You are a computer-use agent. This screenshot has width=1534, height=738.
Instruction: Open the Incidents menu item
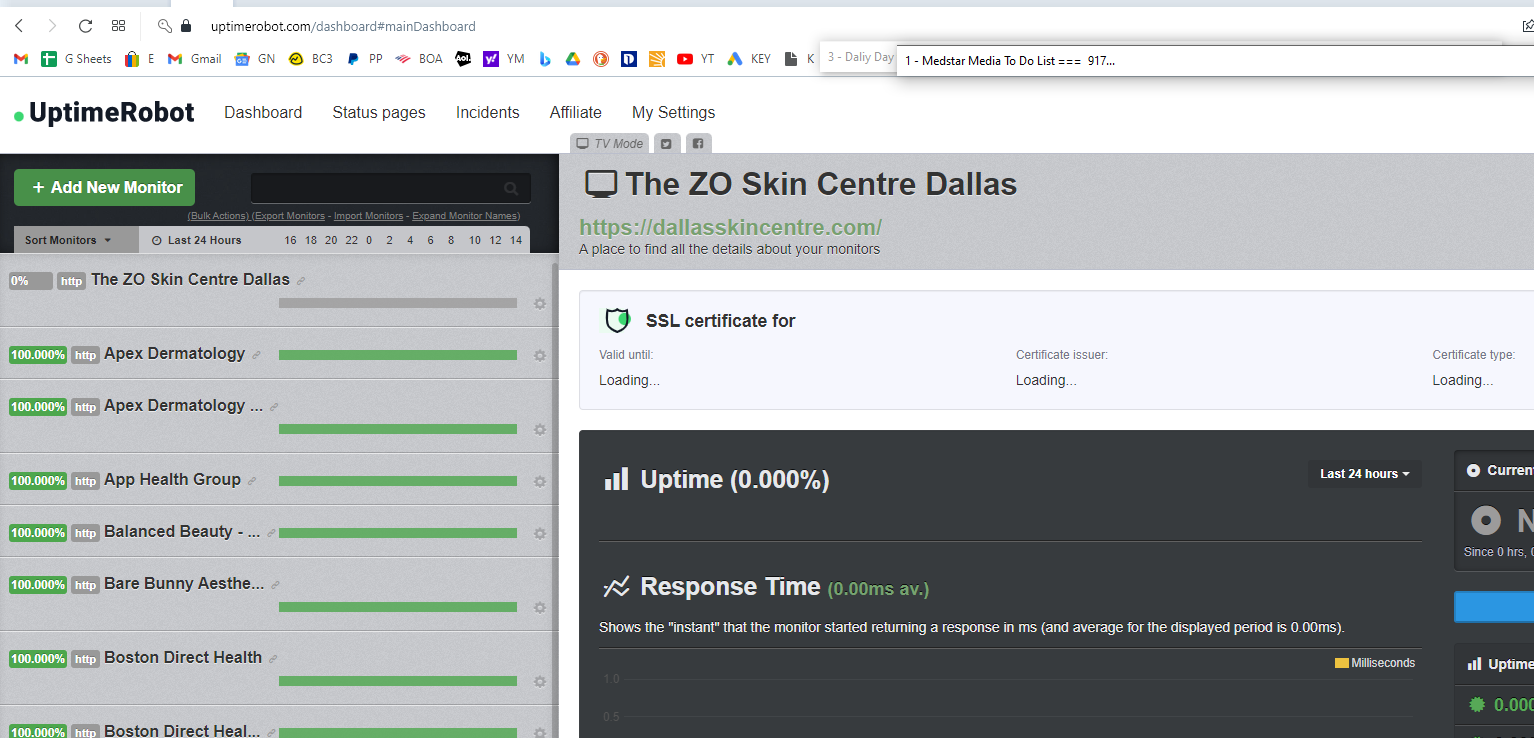(x=487, y=112)
